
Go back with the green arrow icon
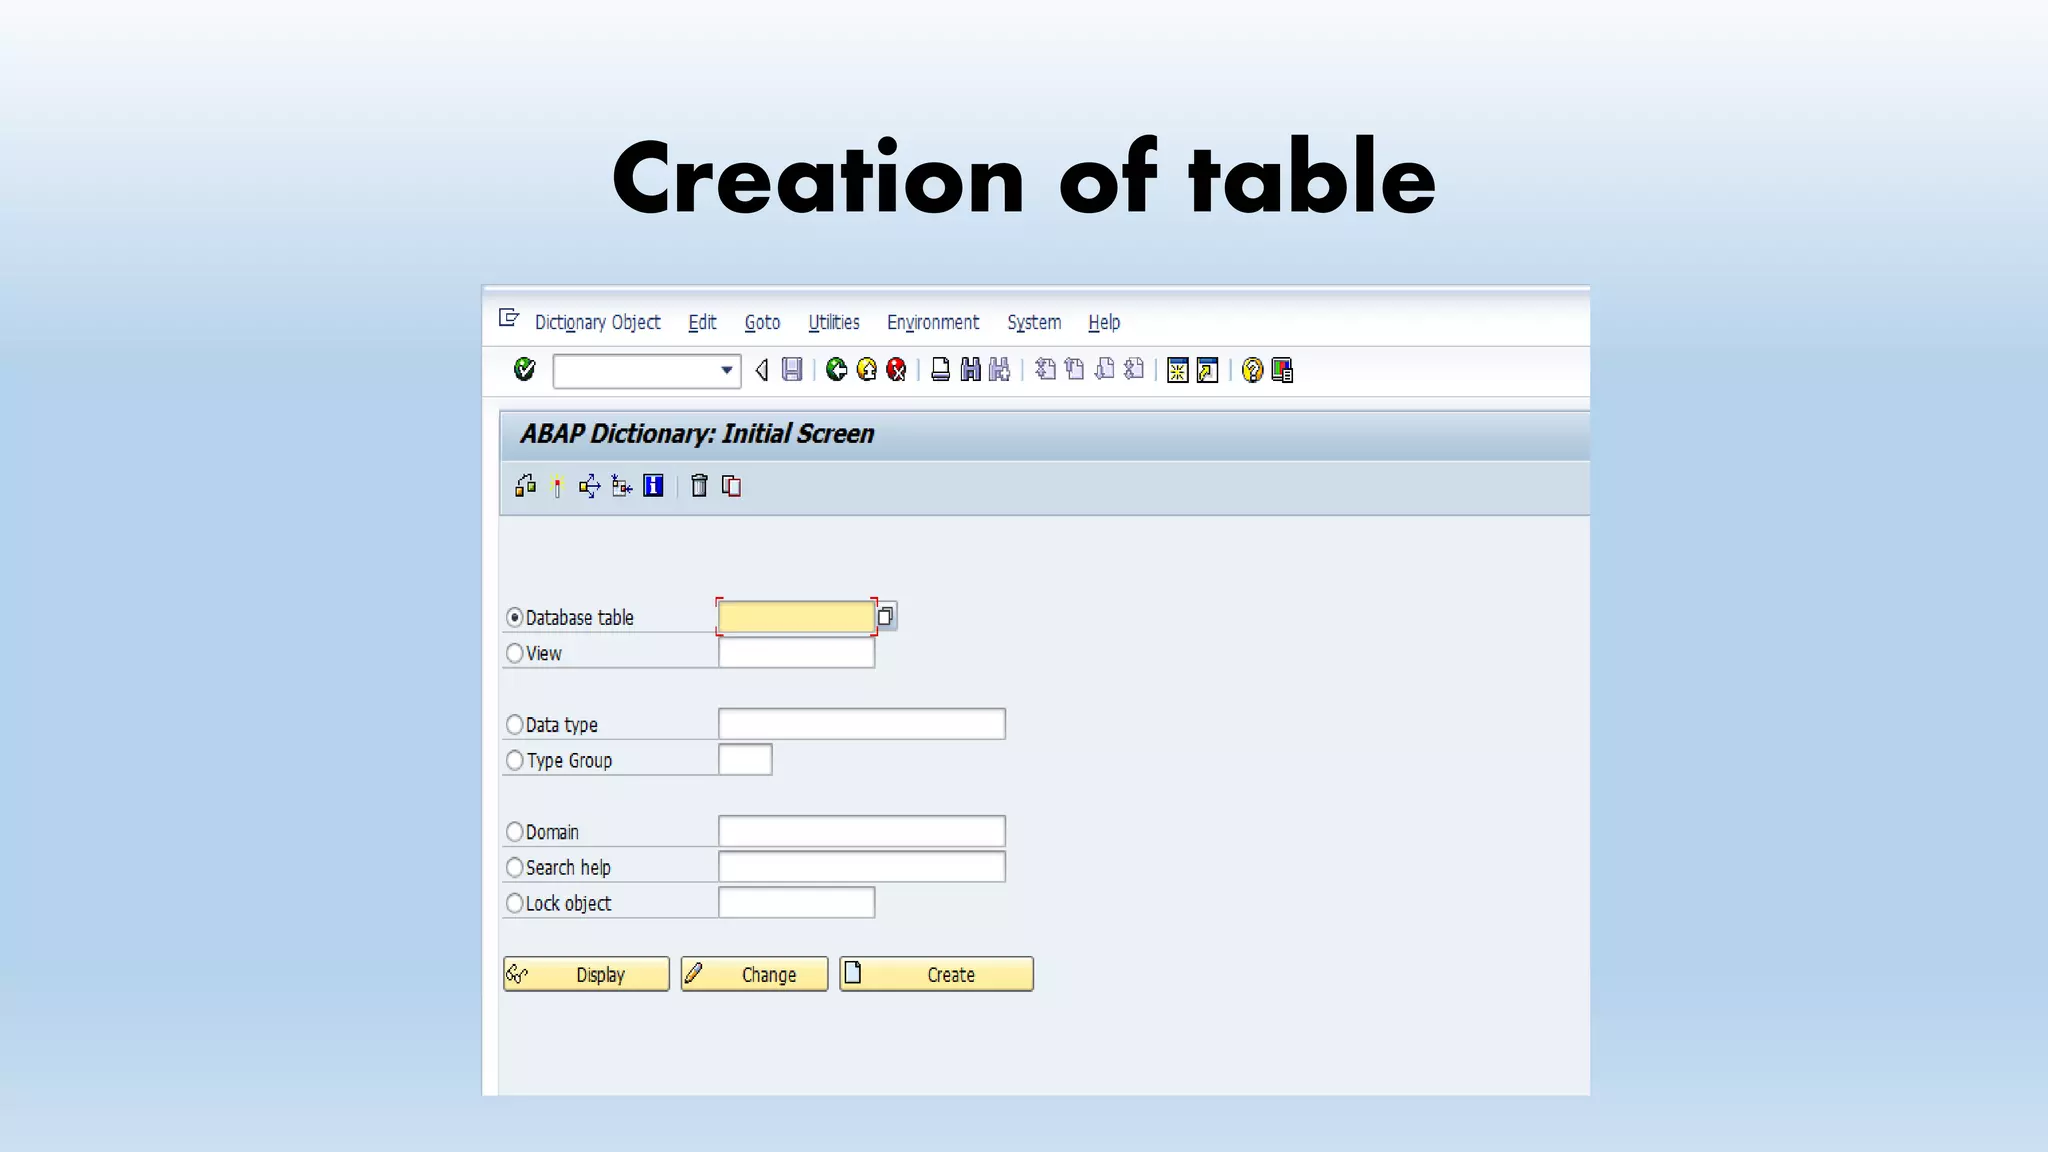[837, 371]
